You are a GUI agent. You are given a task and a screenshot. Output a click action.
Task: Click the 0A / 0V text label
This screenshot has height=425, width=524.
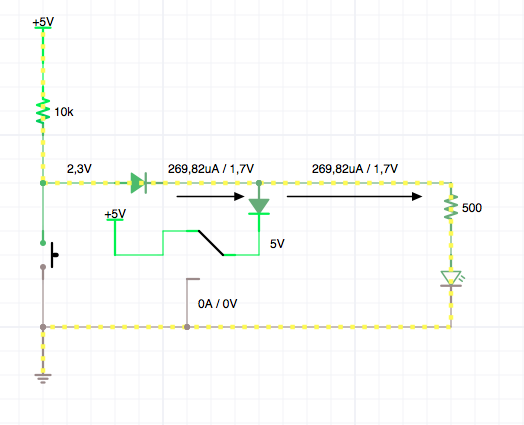(x=218, y=304)
